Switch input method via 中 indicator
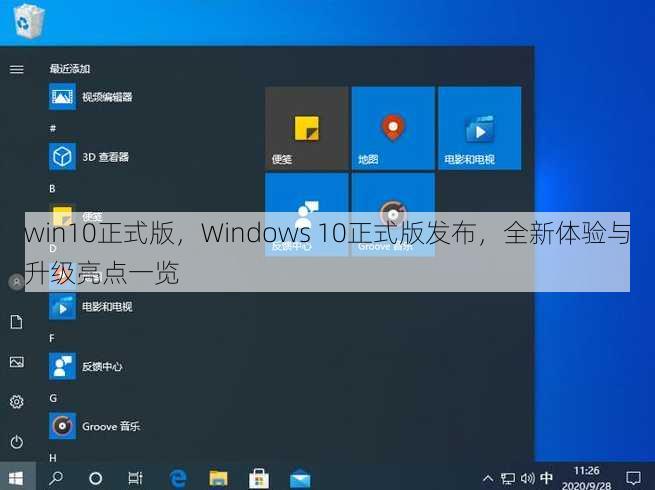The height and width of the screenshot is (490, 655). [x=546, y=477]
